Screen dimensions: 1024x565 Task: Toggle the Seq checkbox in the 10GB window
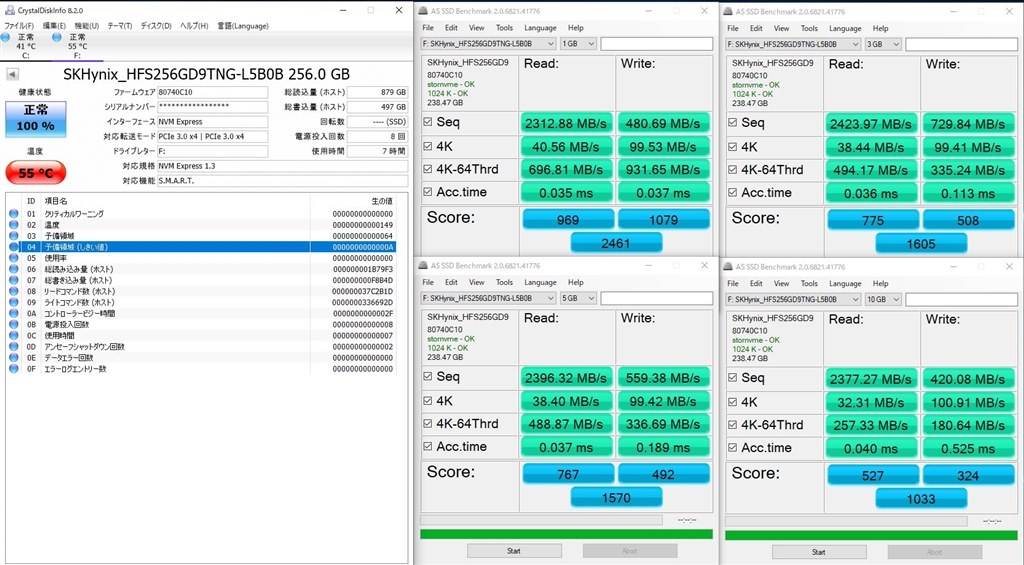coord(732,378)
